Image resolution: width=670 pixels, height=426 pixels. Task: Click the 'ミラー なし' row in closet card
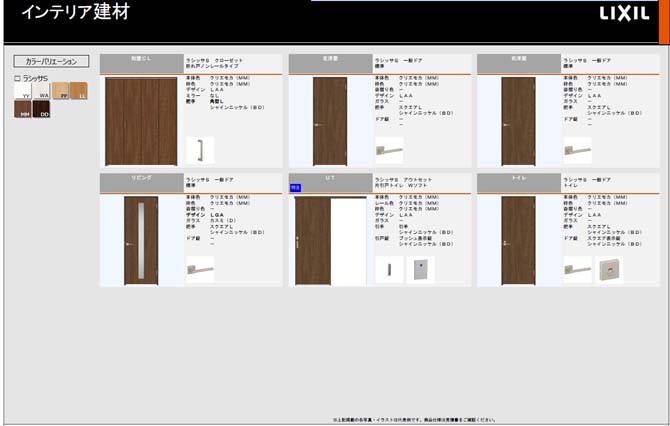(202, 96)
